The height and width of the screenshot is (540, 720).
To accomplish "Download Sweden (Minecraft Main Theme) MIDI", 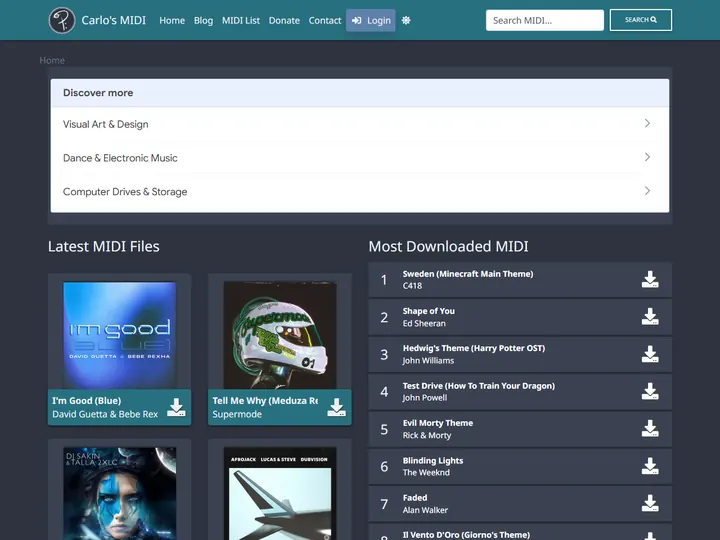I will (x=650, y=279).
